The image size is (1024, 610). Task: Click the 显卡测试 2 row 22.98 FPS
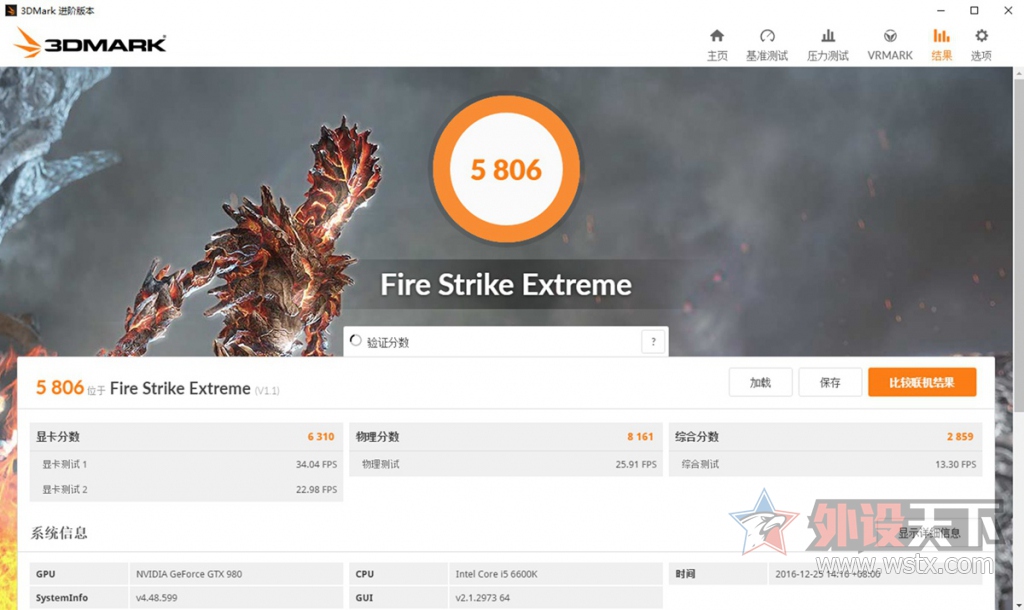pos(186,489)
